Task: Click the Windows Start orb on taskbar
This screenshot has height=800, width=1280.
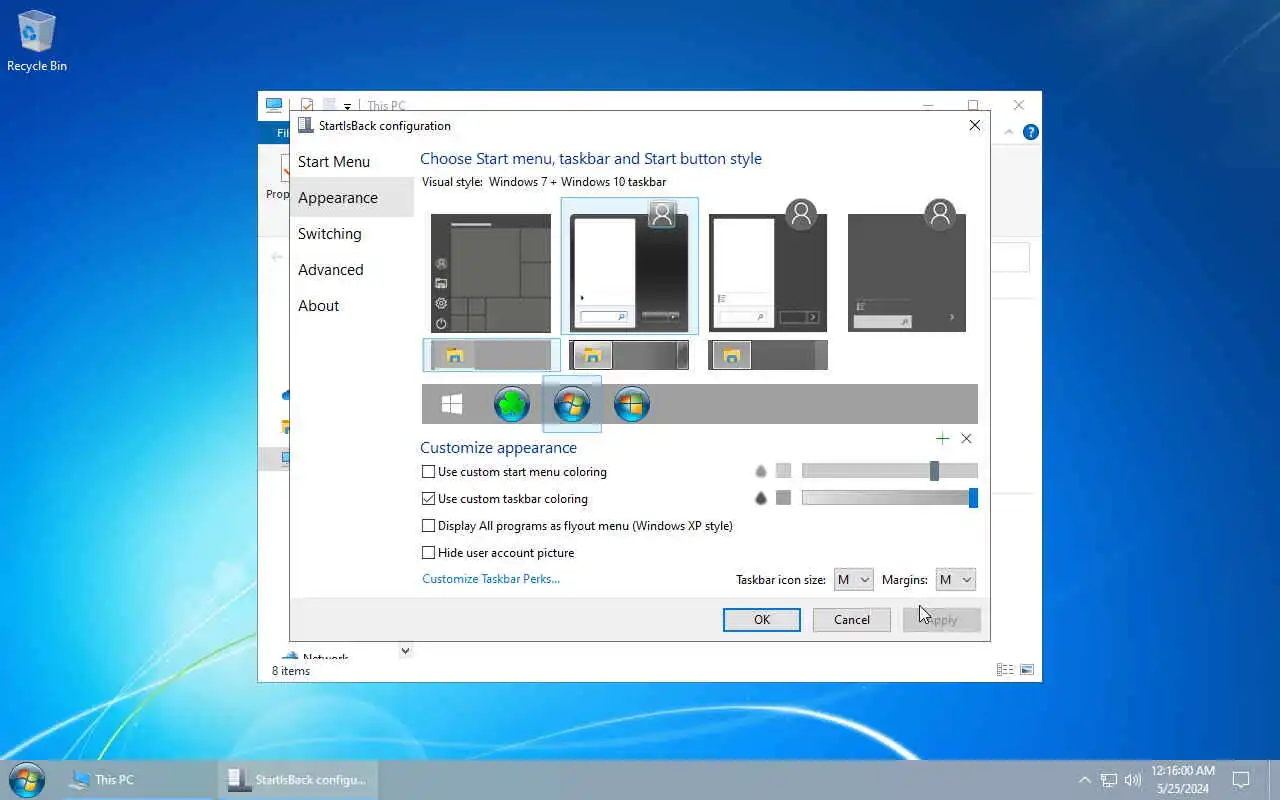Action: [x=26, y=779]
